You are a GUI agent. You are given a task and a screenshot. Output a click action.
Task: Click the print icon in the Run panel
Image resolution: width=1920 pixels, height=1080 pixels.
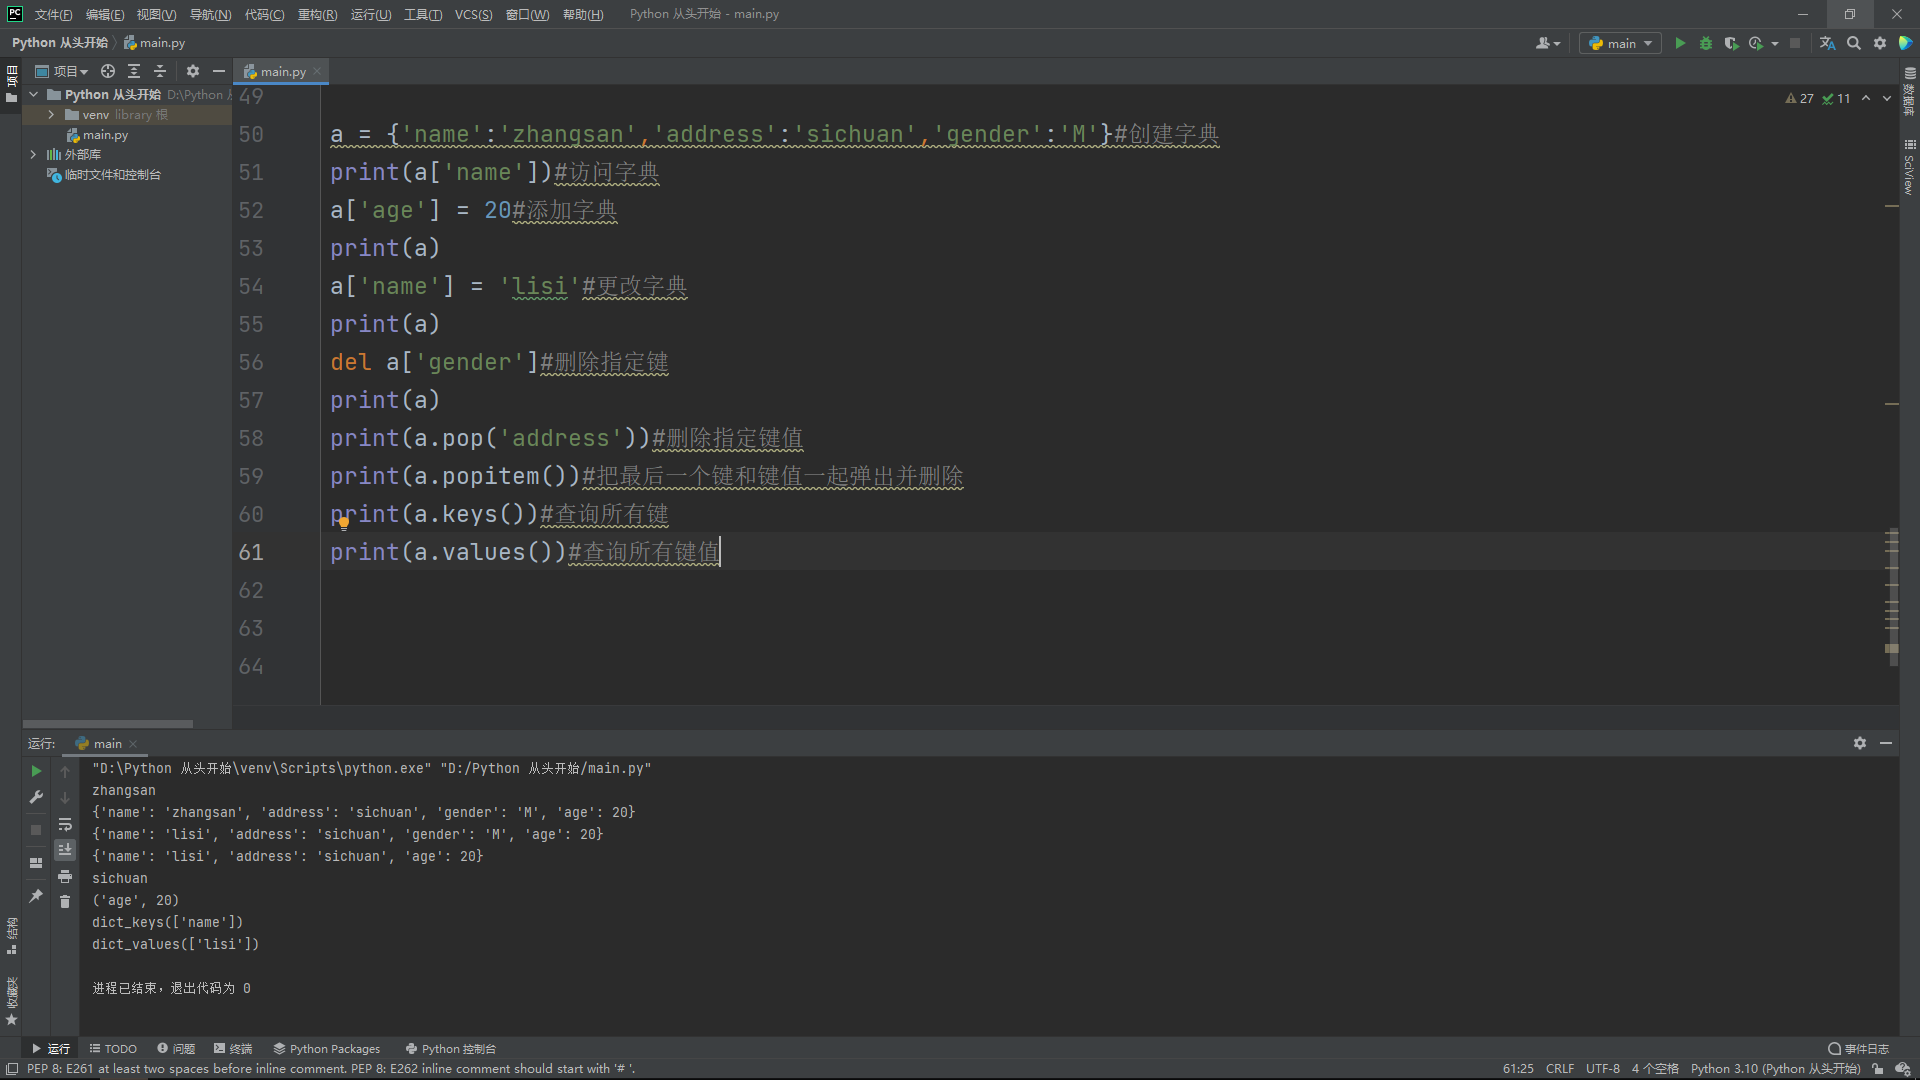[65, 876]
